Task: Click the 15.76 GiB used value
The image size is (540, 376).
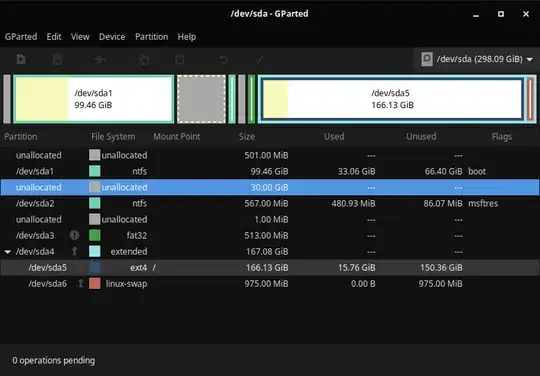Action: coord(356,268)
